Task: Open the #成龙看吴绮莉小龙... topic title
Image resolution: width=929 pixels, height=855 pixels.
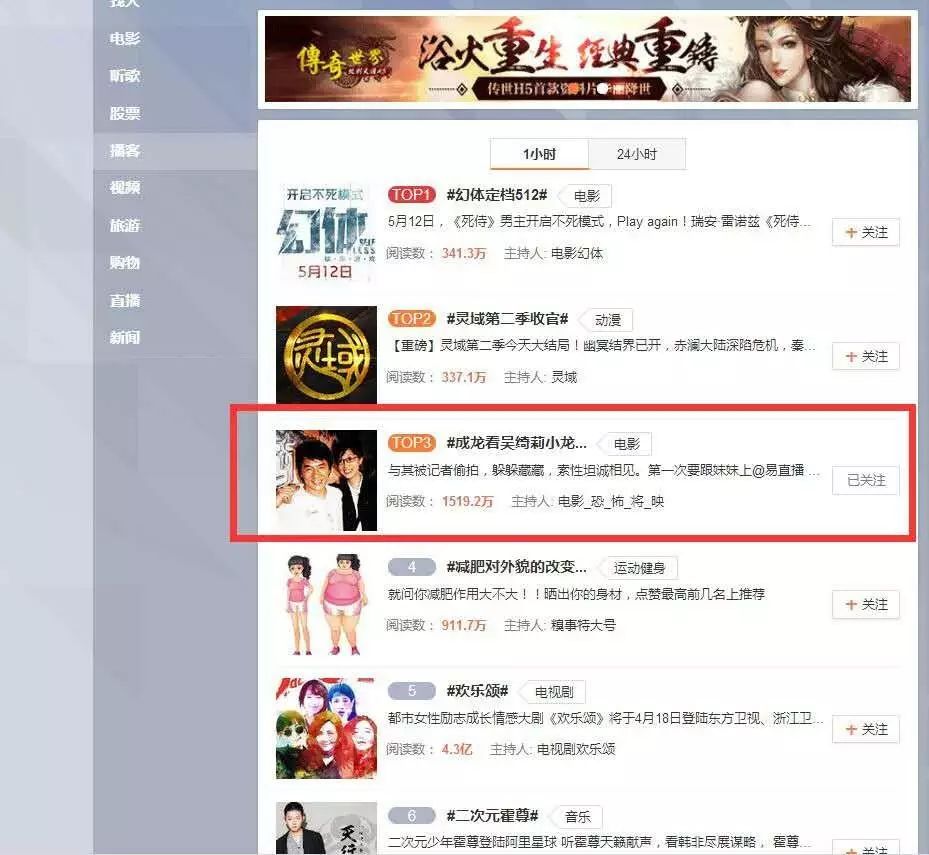Action: (517, 443)
